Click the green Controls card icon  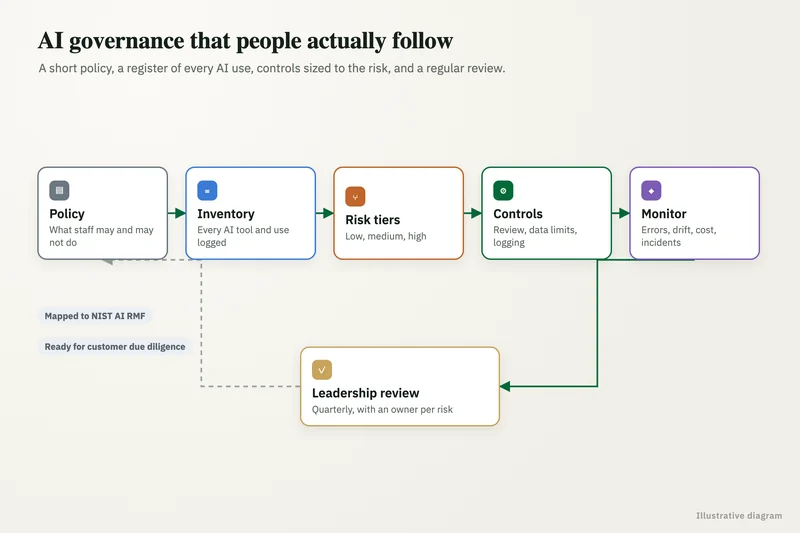pyautogui.click(x=503, y=190)
